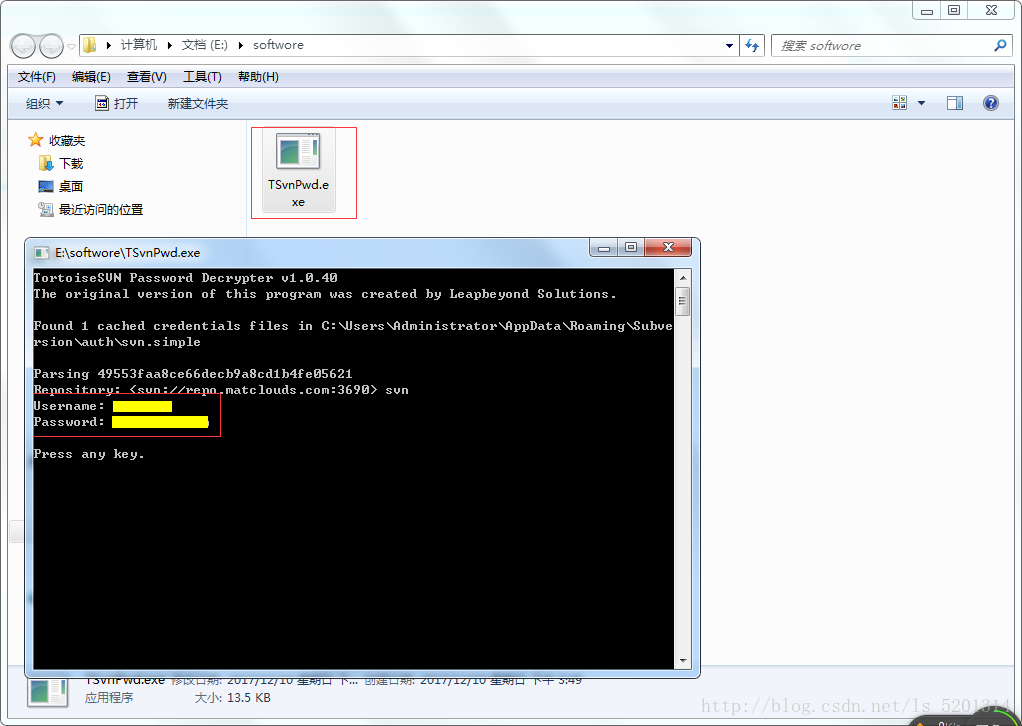Click the console vertical scrollbar thumb
This screenshot has width=1022, height=726.
[x=682, y=301]
